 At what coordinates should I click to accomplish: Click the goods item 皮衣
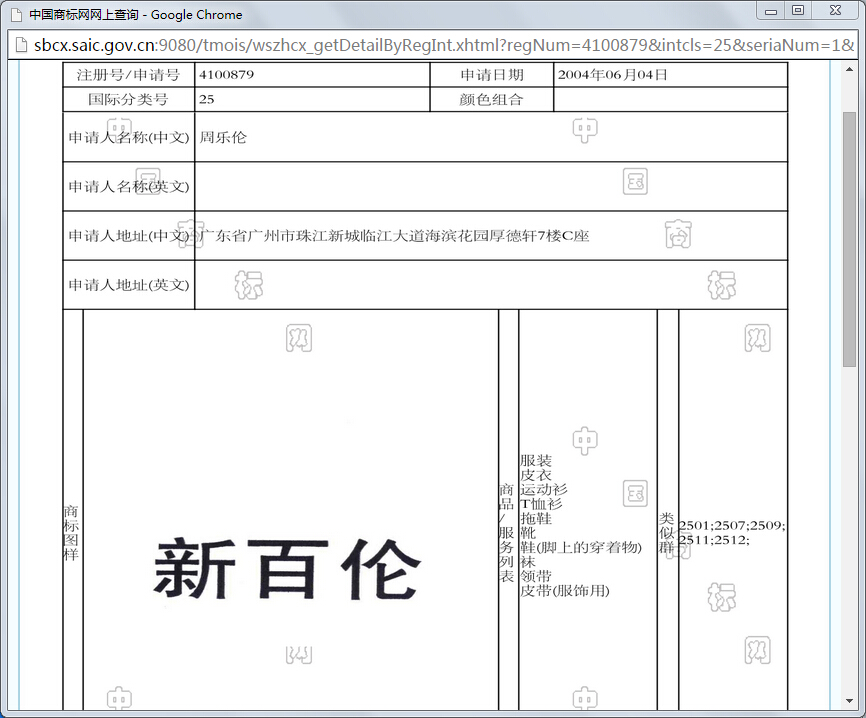click(536, 475)
